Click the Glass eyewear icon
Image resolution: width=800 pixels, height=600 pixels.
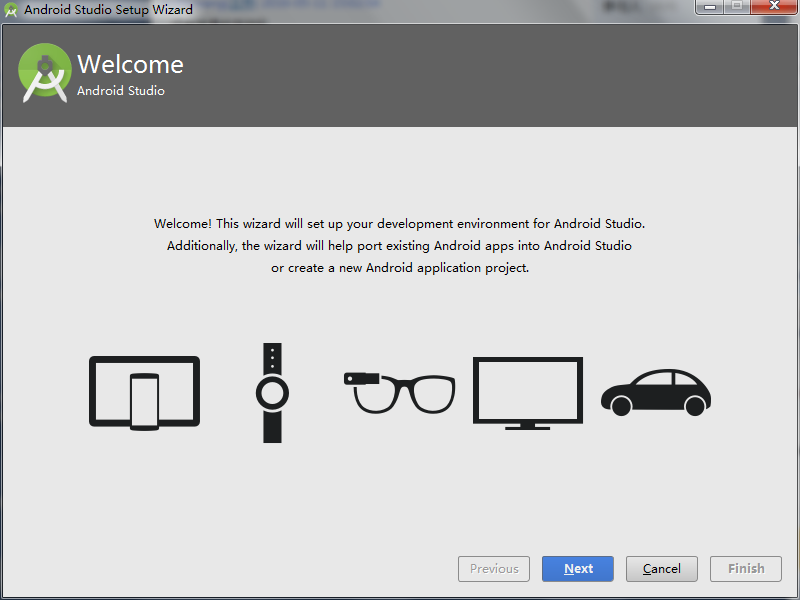pyautogui.click(x=399, y=393)
